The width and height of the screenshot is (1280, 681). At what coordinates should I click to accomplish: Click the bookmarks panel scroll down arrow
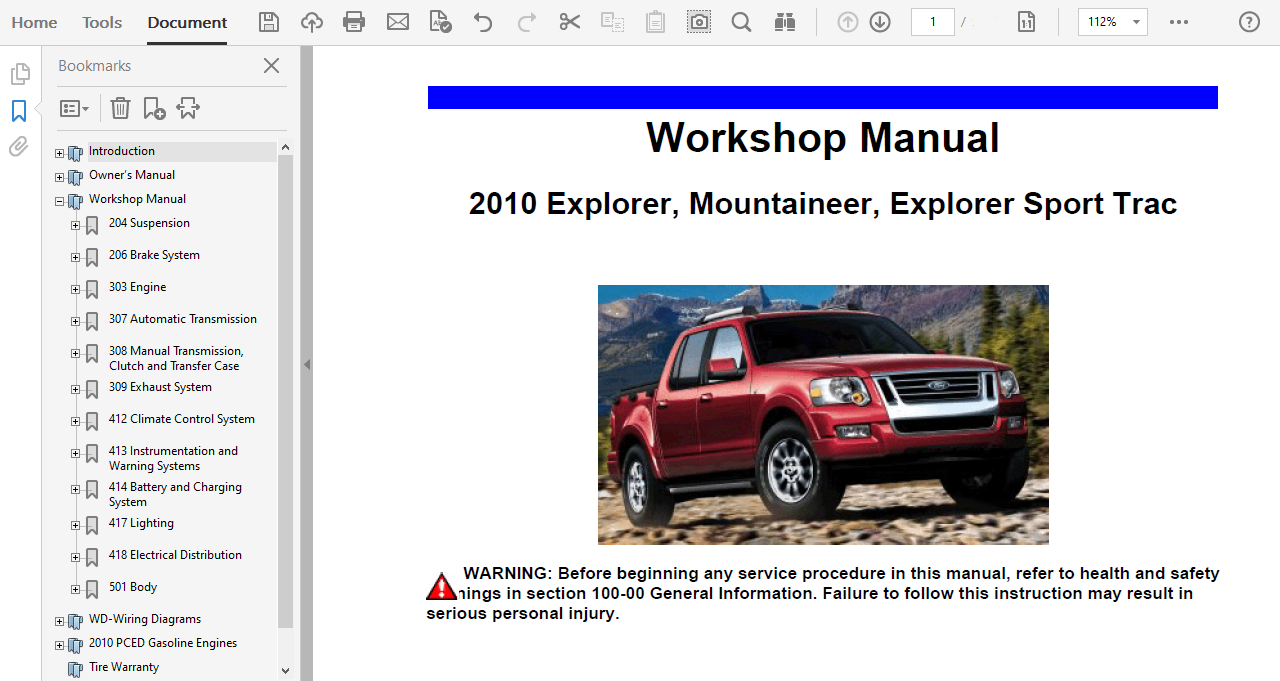pos(285,671)
